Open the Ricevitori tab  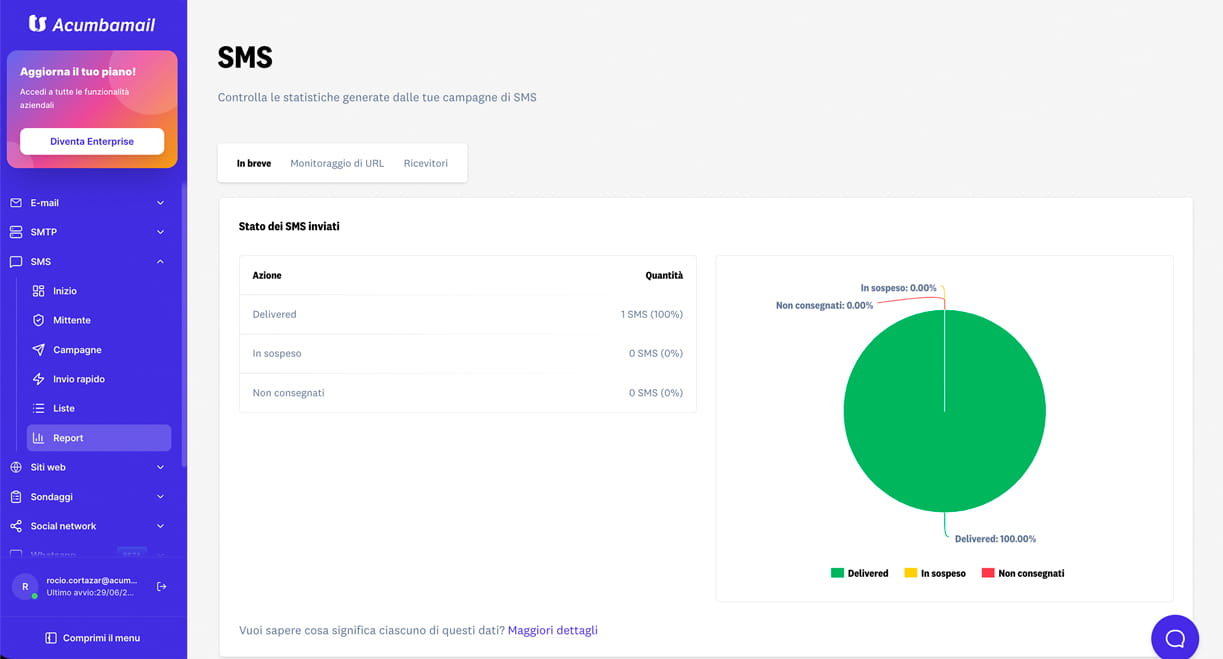click(x=426, y=163)
